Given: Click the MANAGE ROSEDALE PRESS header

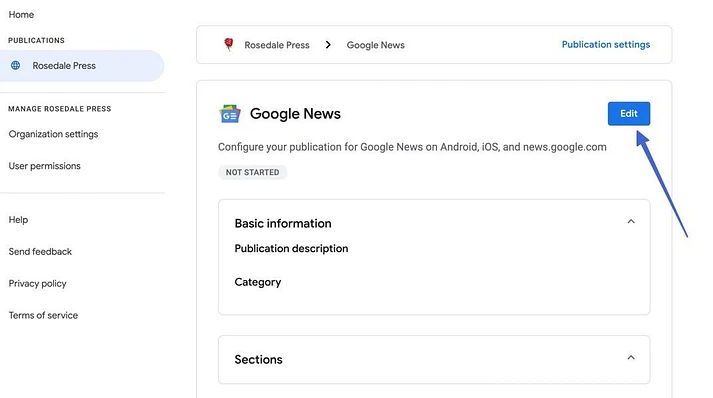Looking at the screenshot, I should 60,109.
